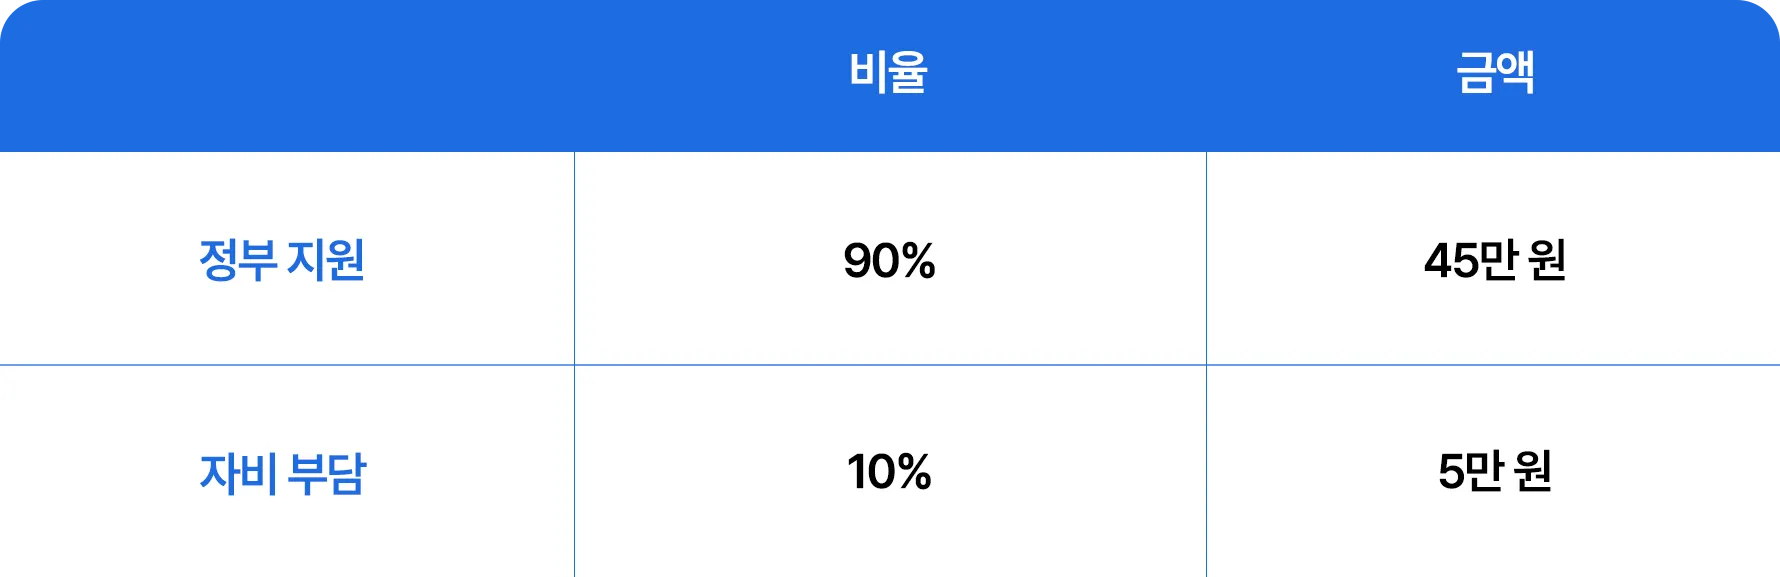Select the 정부 지원 row label

(282, 260)
